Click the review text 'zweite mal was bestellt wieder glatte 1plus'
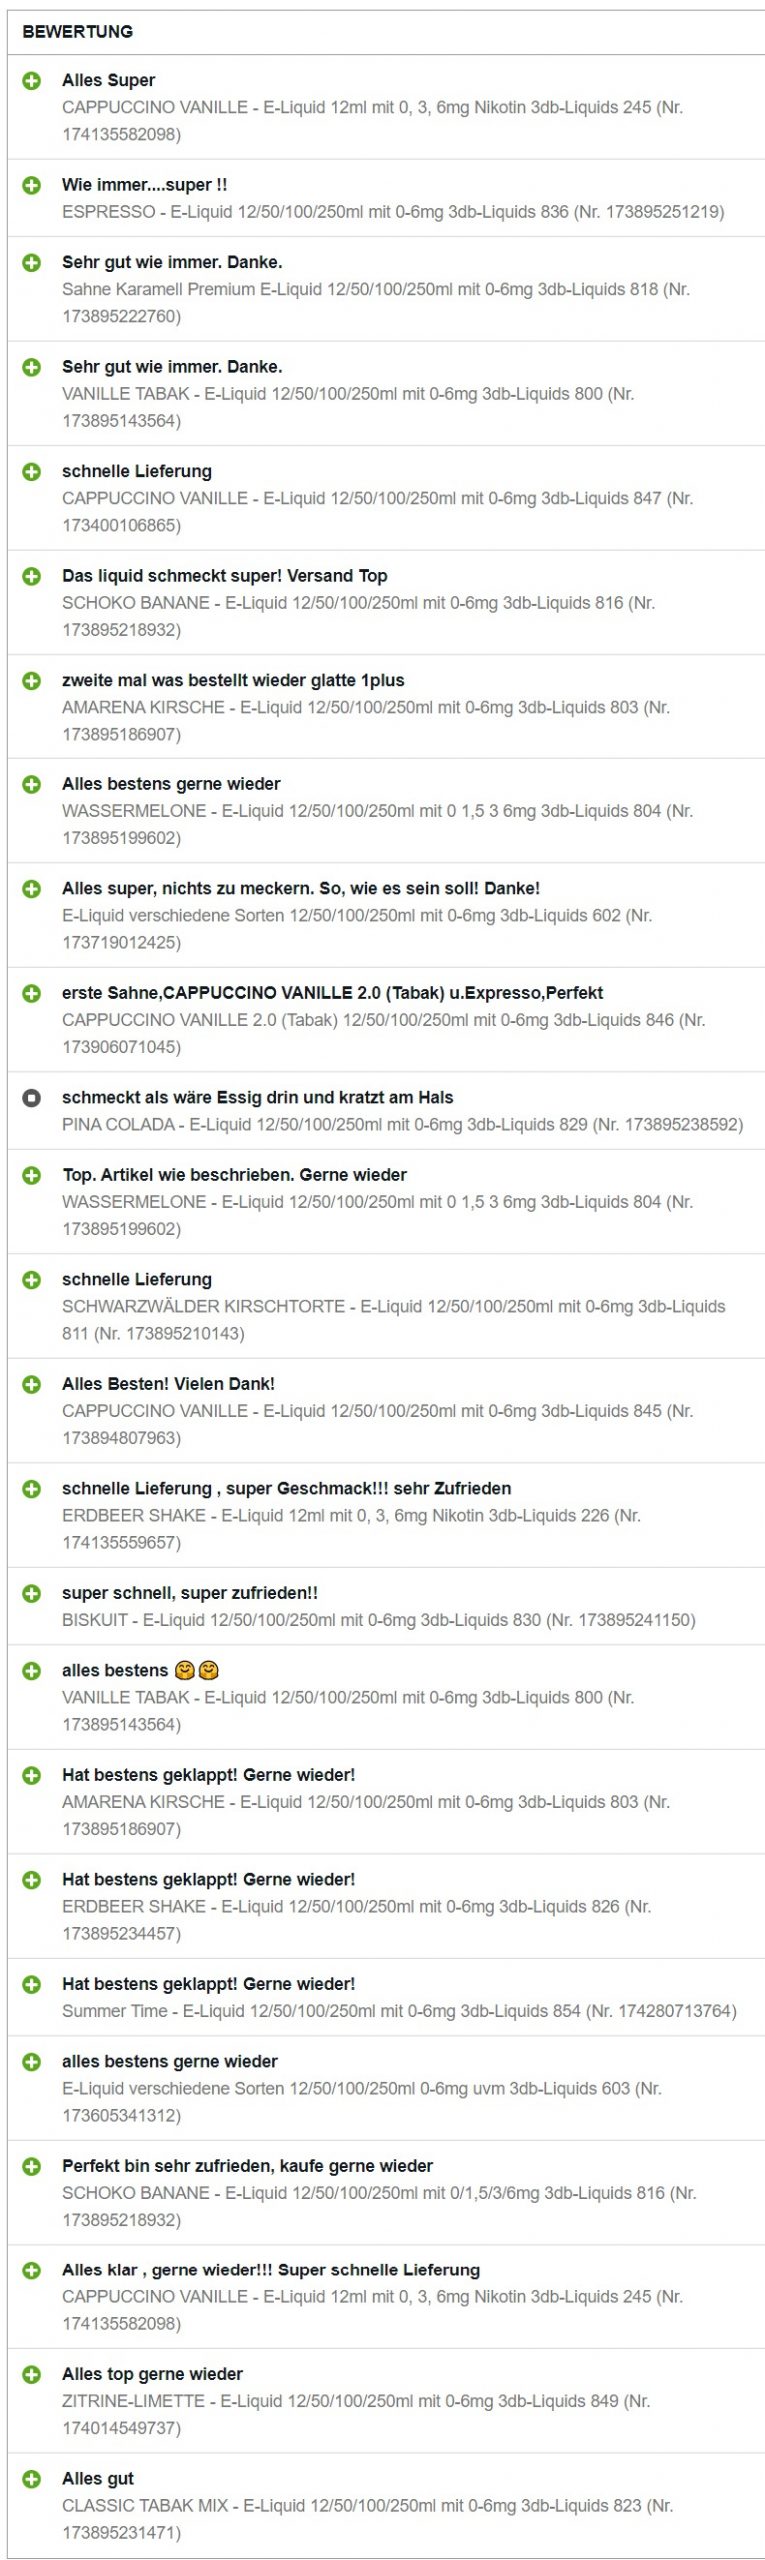The image size is (765, 2560). pos(233,680)
